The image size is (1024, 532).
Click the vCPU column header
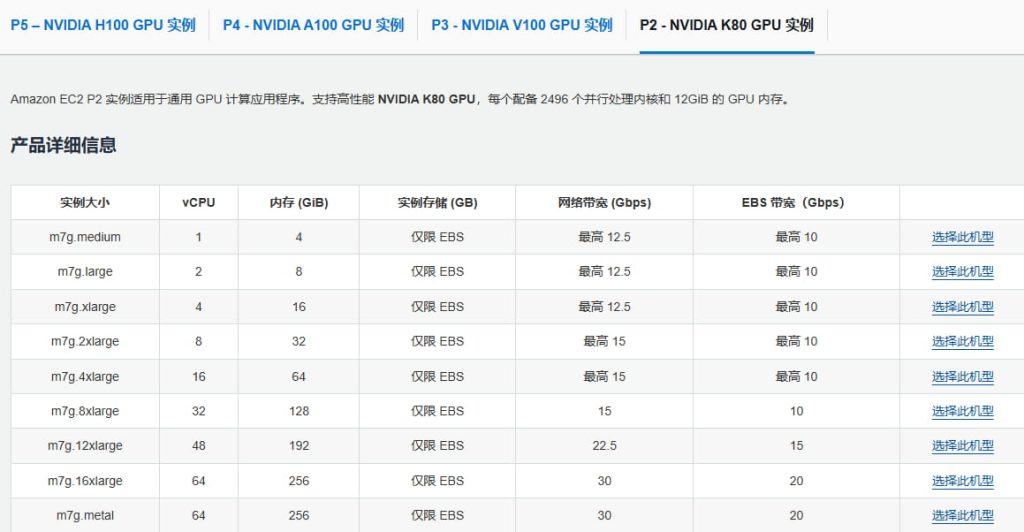pyautogui.click(x=199, y=202)
